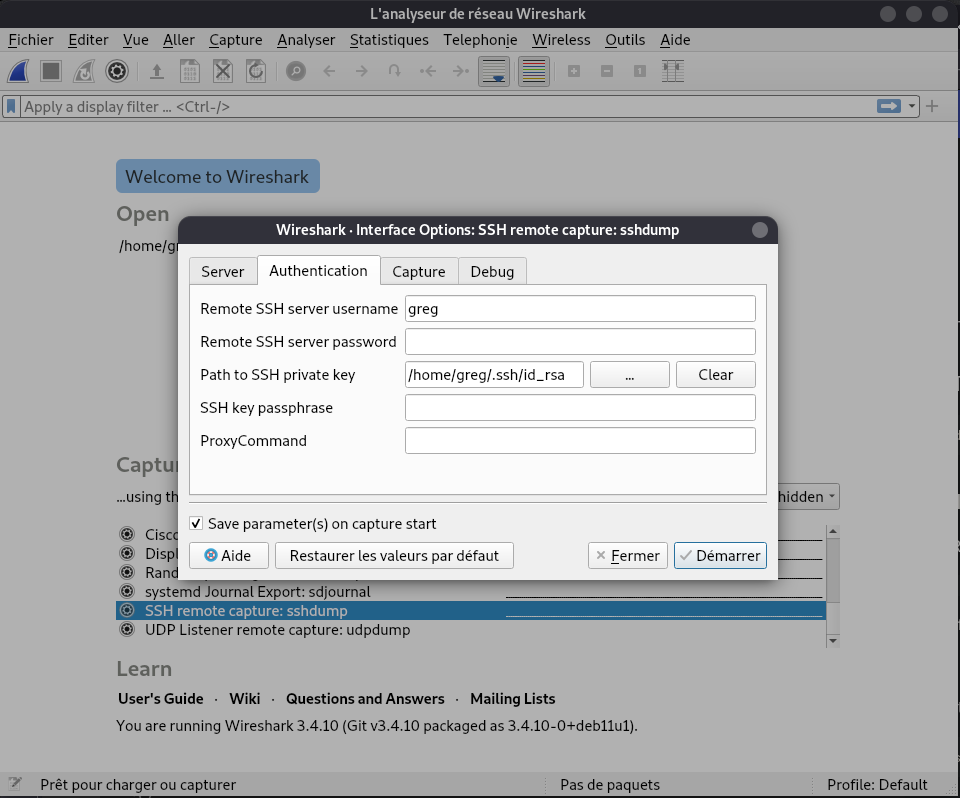Browse for private key with ... button
The width and height of the screenshot is (960, 798).
(x=629, y=375)
